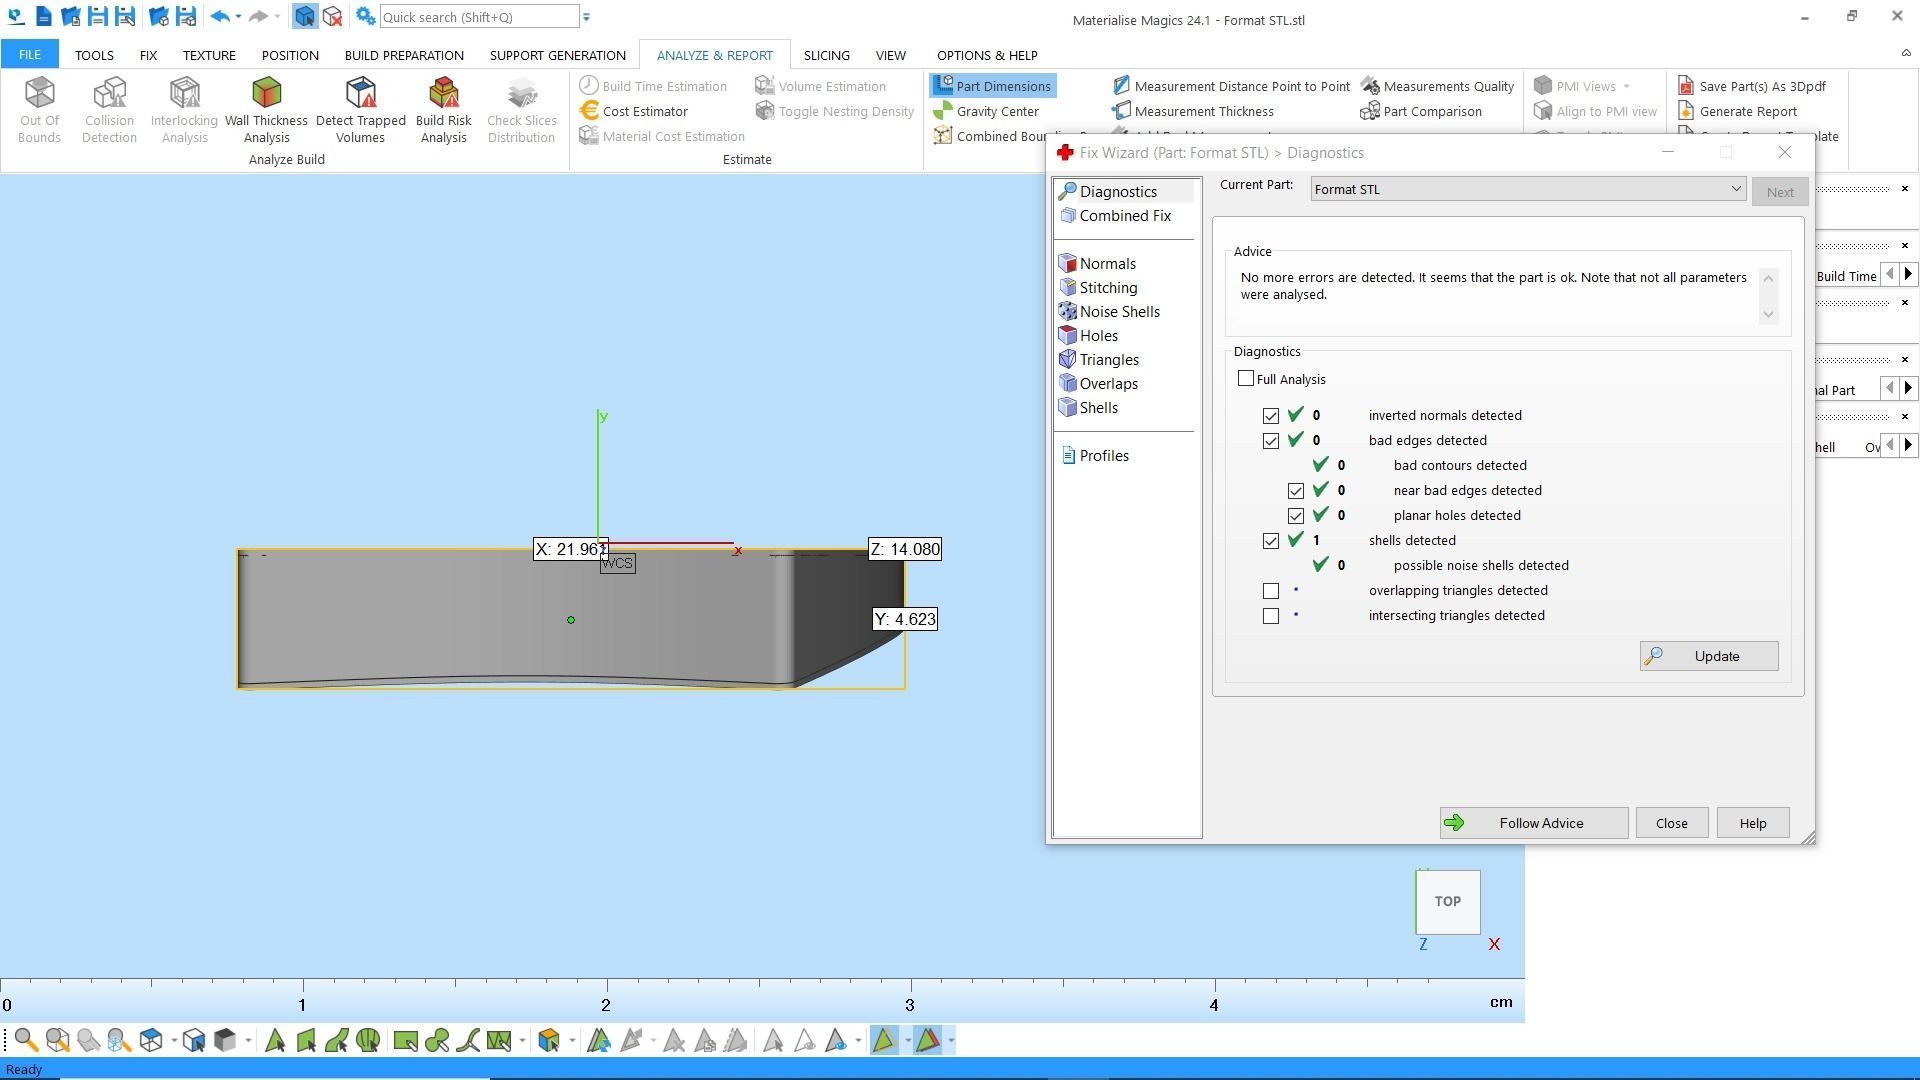This screenshot has width=1920, height=1080.
Task: Open Stitching section in Fix Wizard
Action: click(x=1108, y=288)
